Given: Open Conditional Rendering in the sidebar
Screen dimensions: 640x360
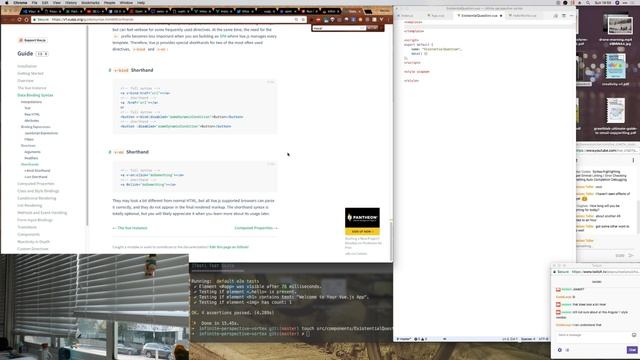Looking at the screenshot, I should (x=37, y=198).
